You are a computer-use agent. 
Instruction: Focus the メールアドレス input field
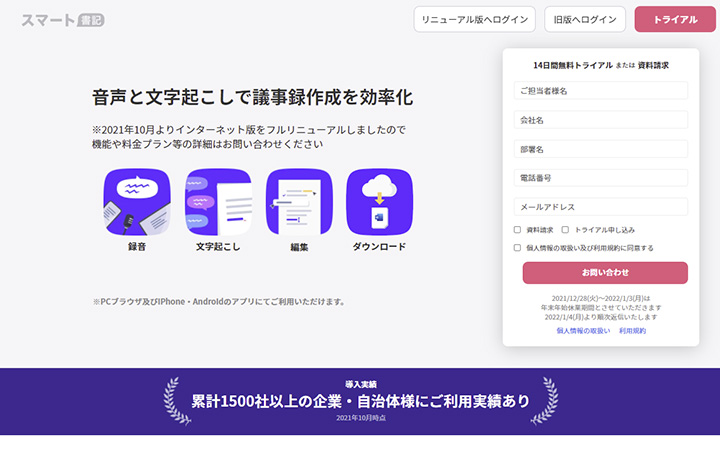click(x=601, y=207)
